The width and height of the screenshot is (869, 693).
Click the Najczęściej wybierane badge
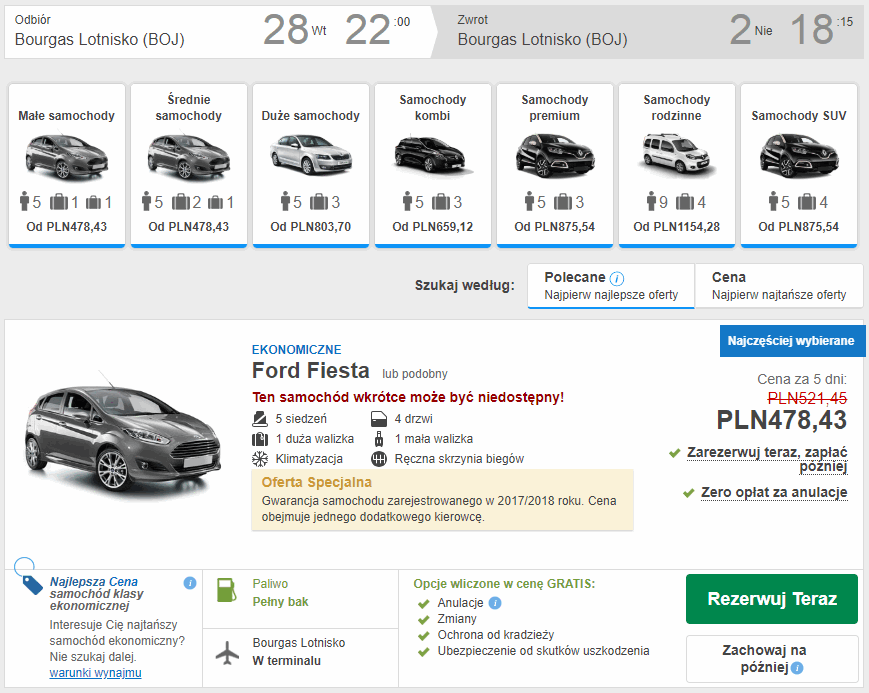pyautogui.click(x=792, y=341)
